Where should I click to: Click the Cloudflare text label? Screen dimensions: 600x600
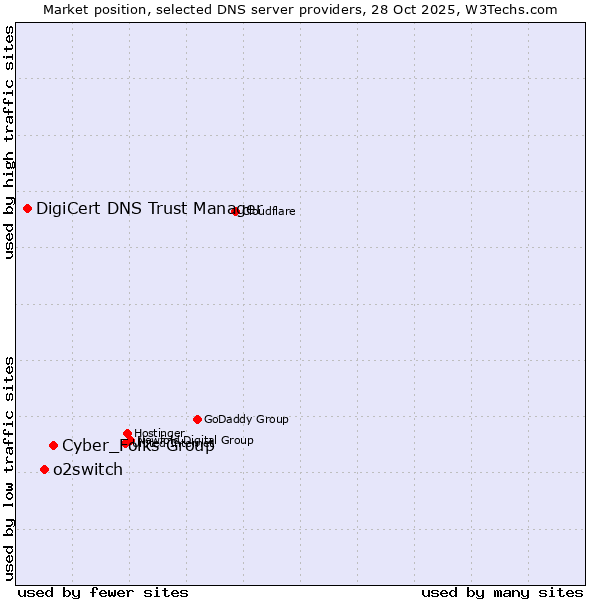click(x=269, y=211)
